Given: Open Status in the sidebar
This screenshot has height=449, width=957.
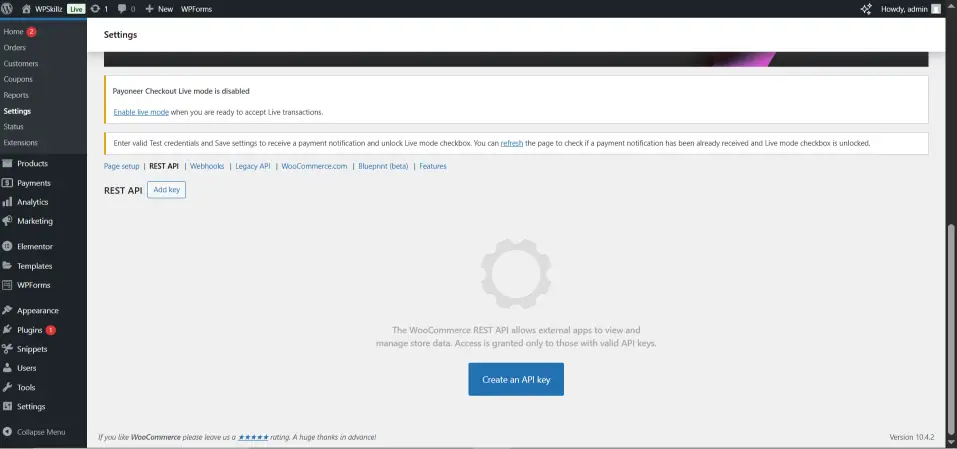Looking at the screenshot, I should pos(13,127).
